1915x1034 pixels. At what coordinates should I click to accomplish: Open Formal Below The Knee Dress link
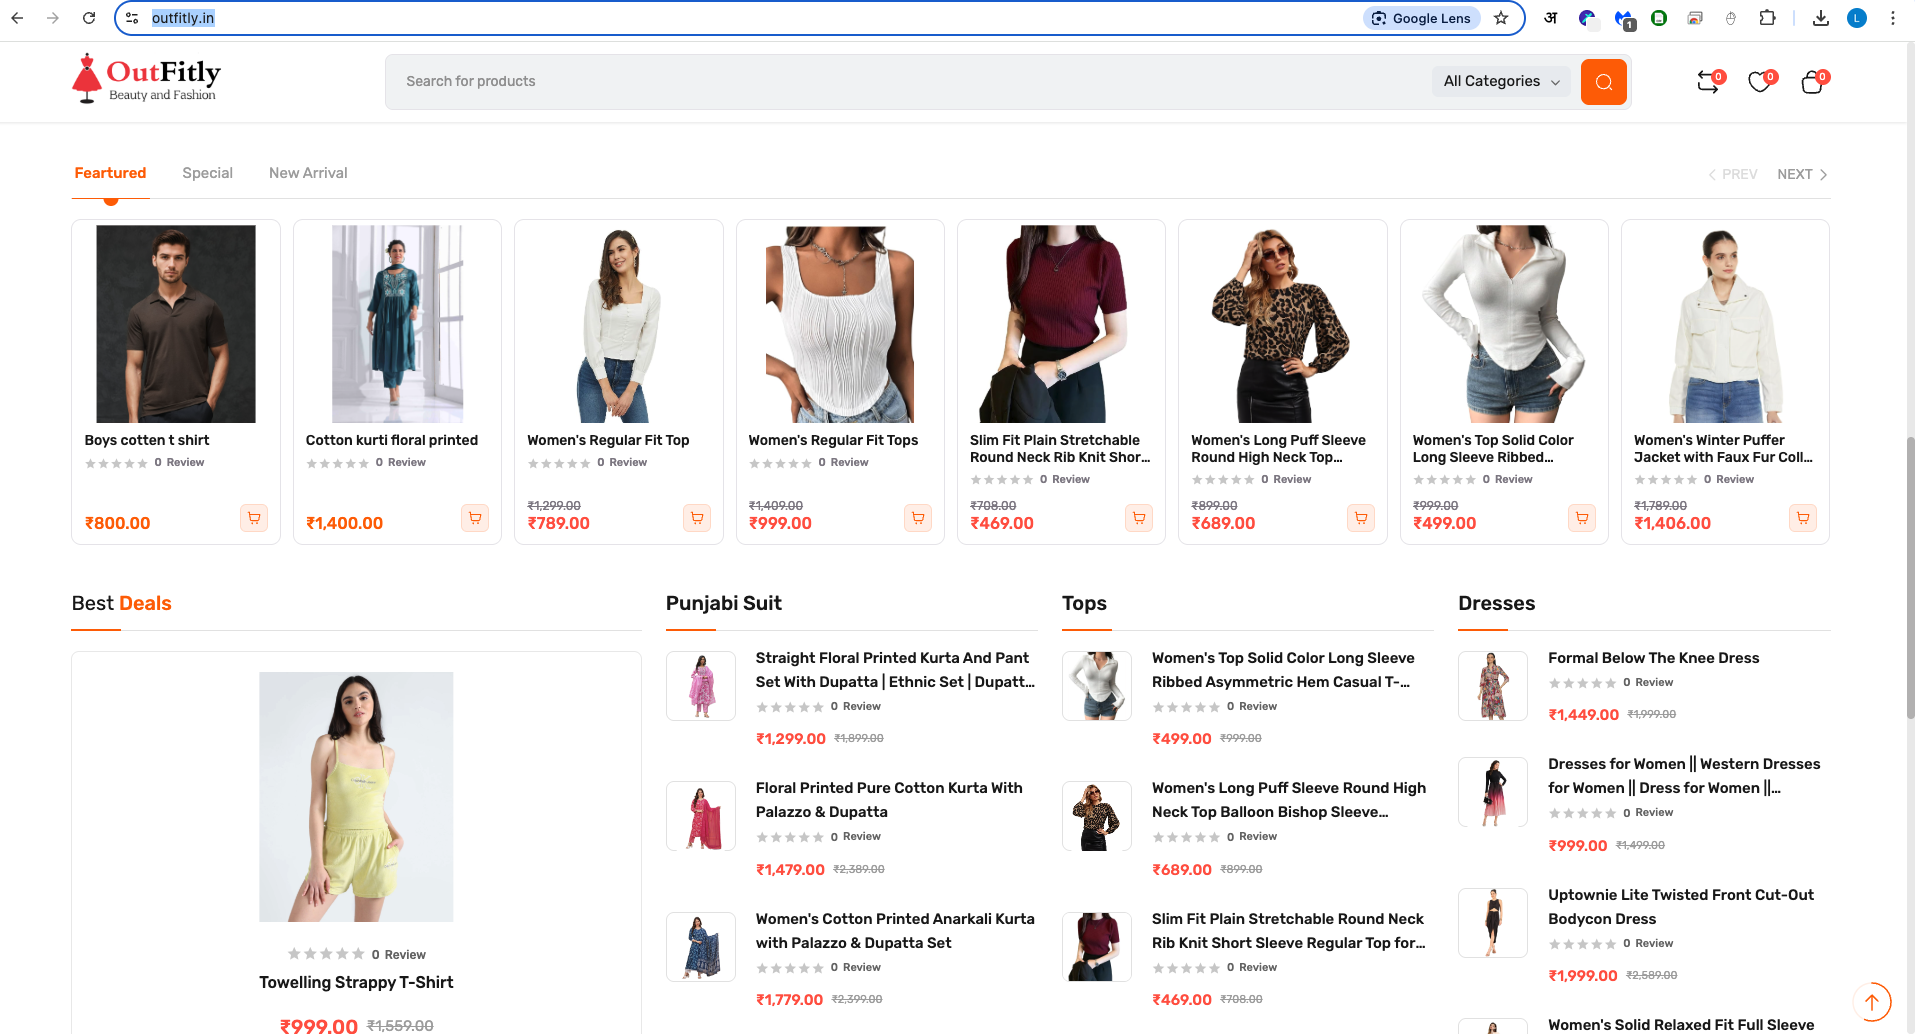point(1653,658)
